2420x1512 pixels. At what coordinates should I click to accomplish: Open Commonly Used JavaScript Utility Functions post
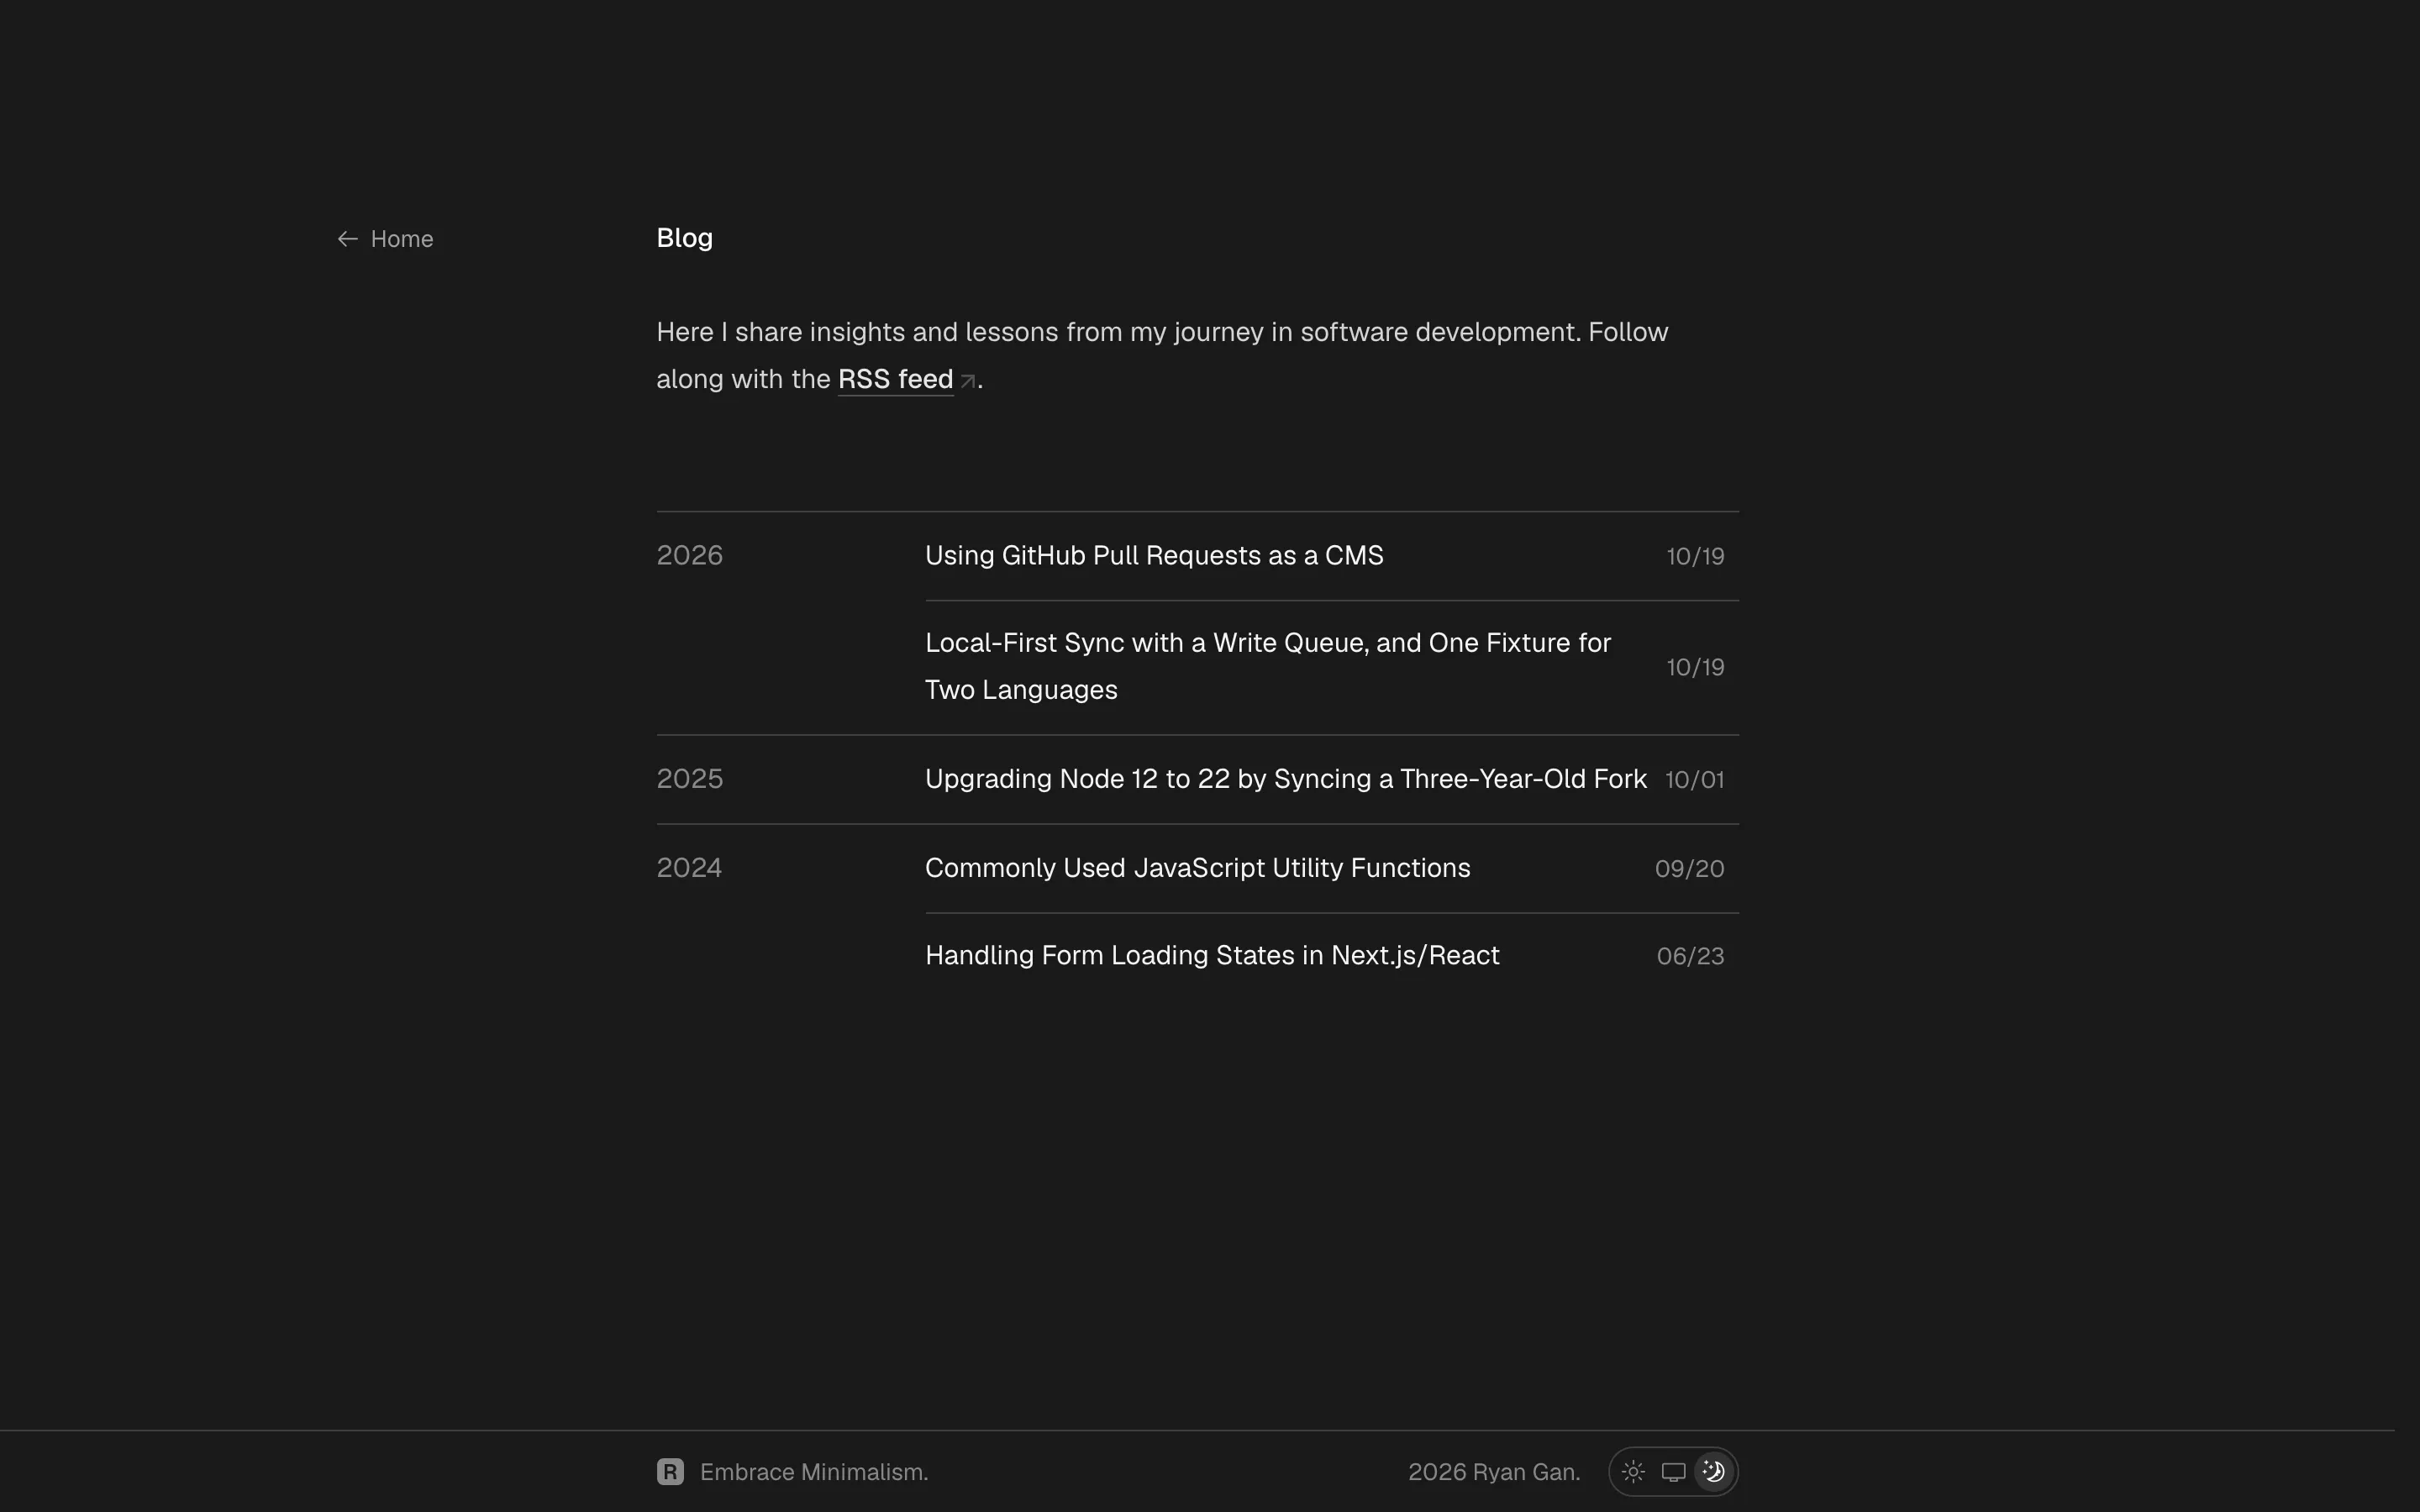pyautogui.click(x=1198, y=868)
